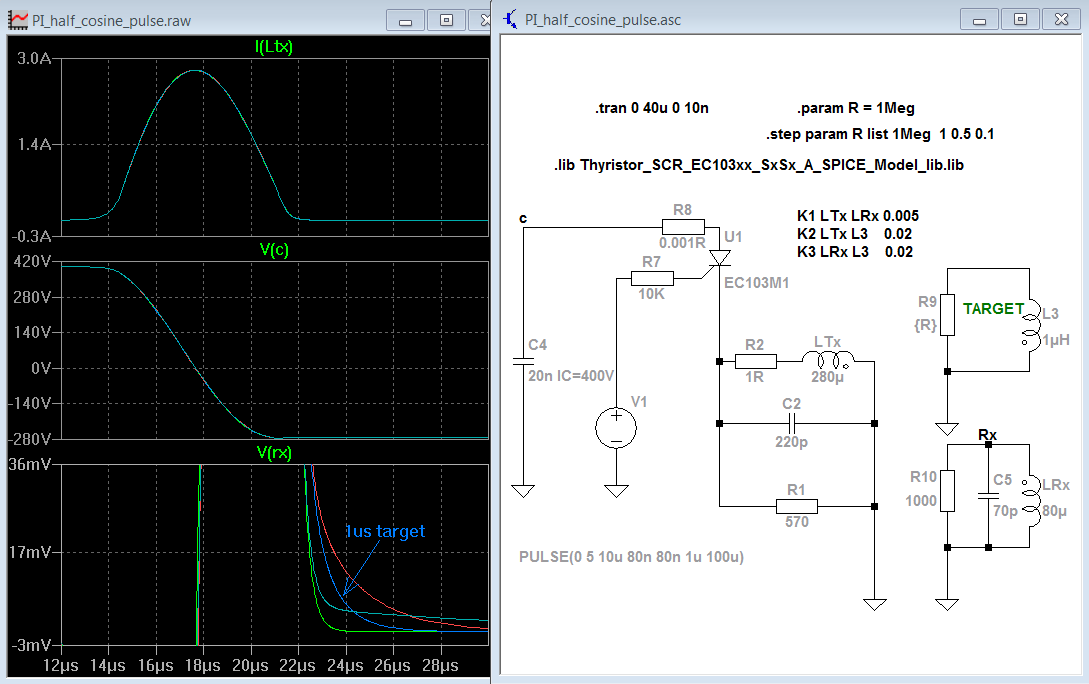Select the L3 1µH inductor symbol
Screen dimensions: 1089x684
1031,324
